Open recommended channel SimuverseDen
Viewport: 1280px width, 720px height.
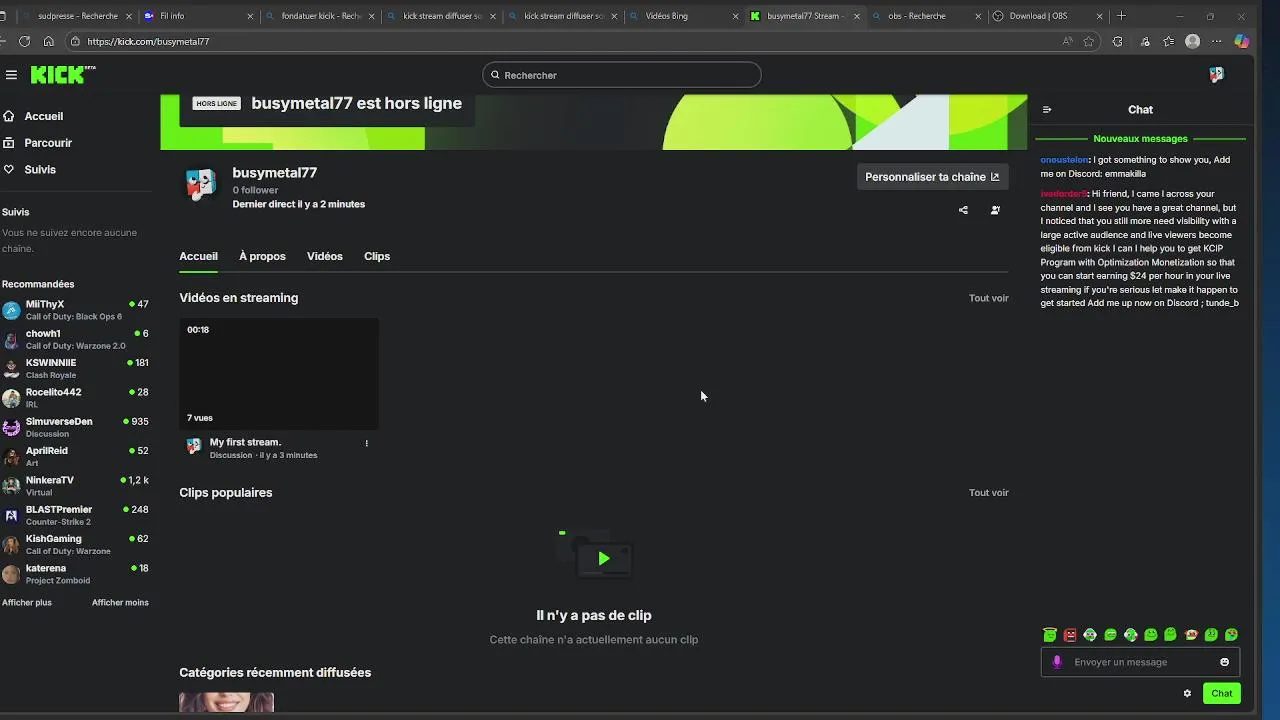75,427
